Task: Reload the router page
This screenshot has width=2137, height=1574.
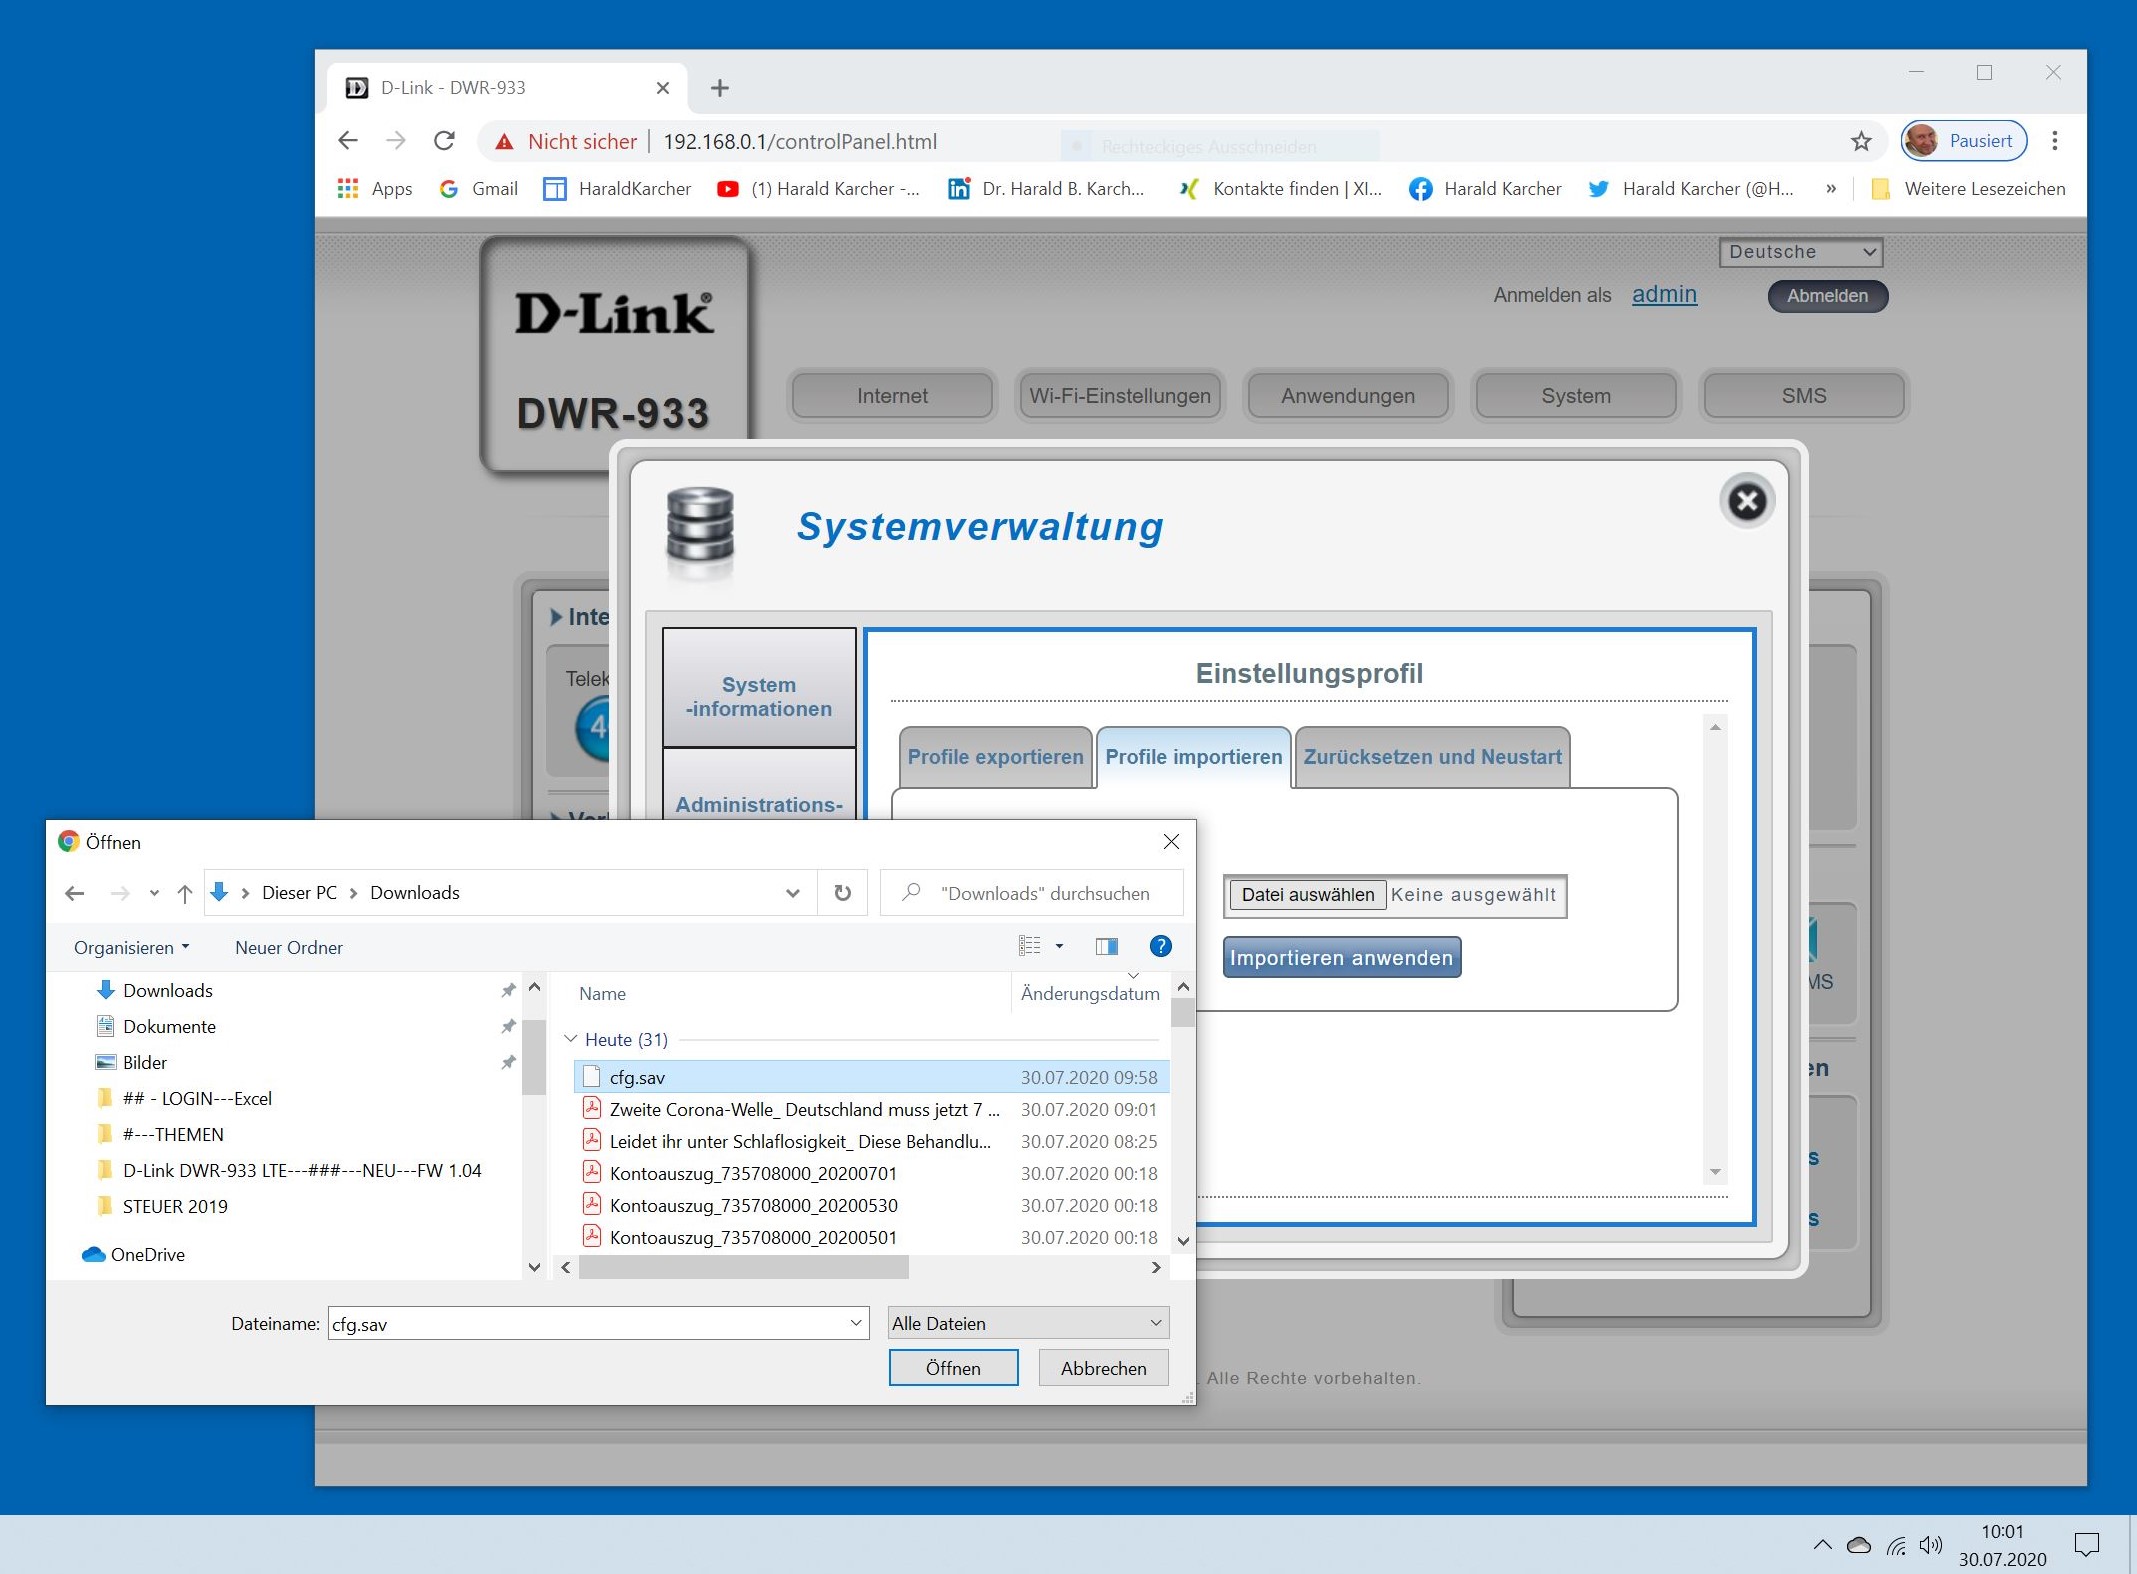Action: click(444, 141)
